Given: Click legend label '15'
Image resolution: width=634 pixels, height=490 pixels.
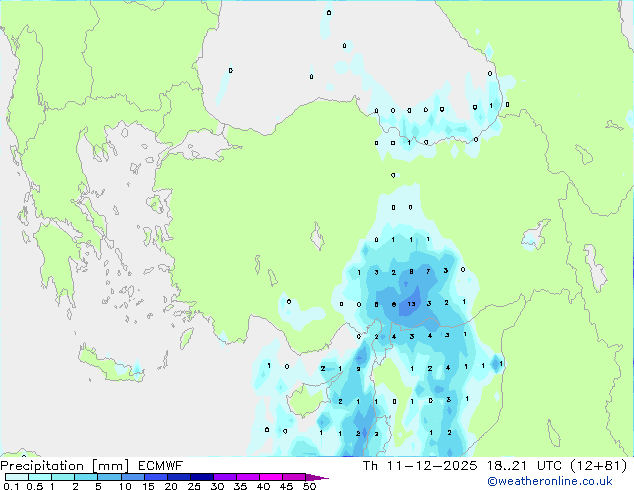Looking at the screenshot, I should [x=148, y=486].
